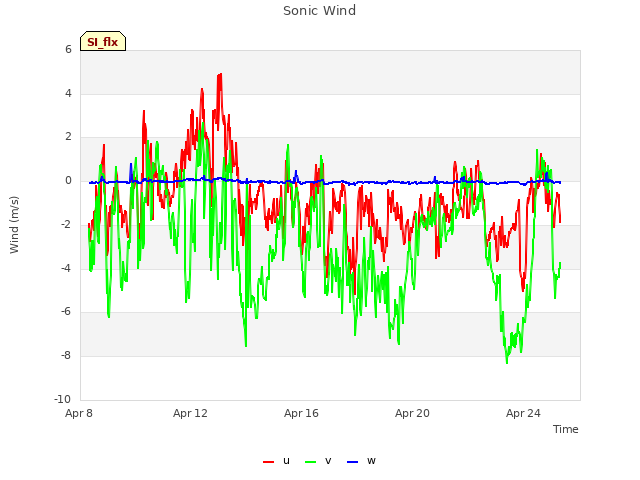Click the -6 y-axis tick label
Viewport: 640px width, 480px height.
[66, 311]
